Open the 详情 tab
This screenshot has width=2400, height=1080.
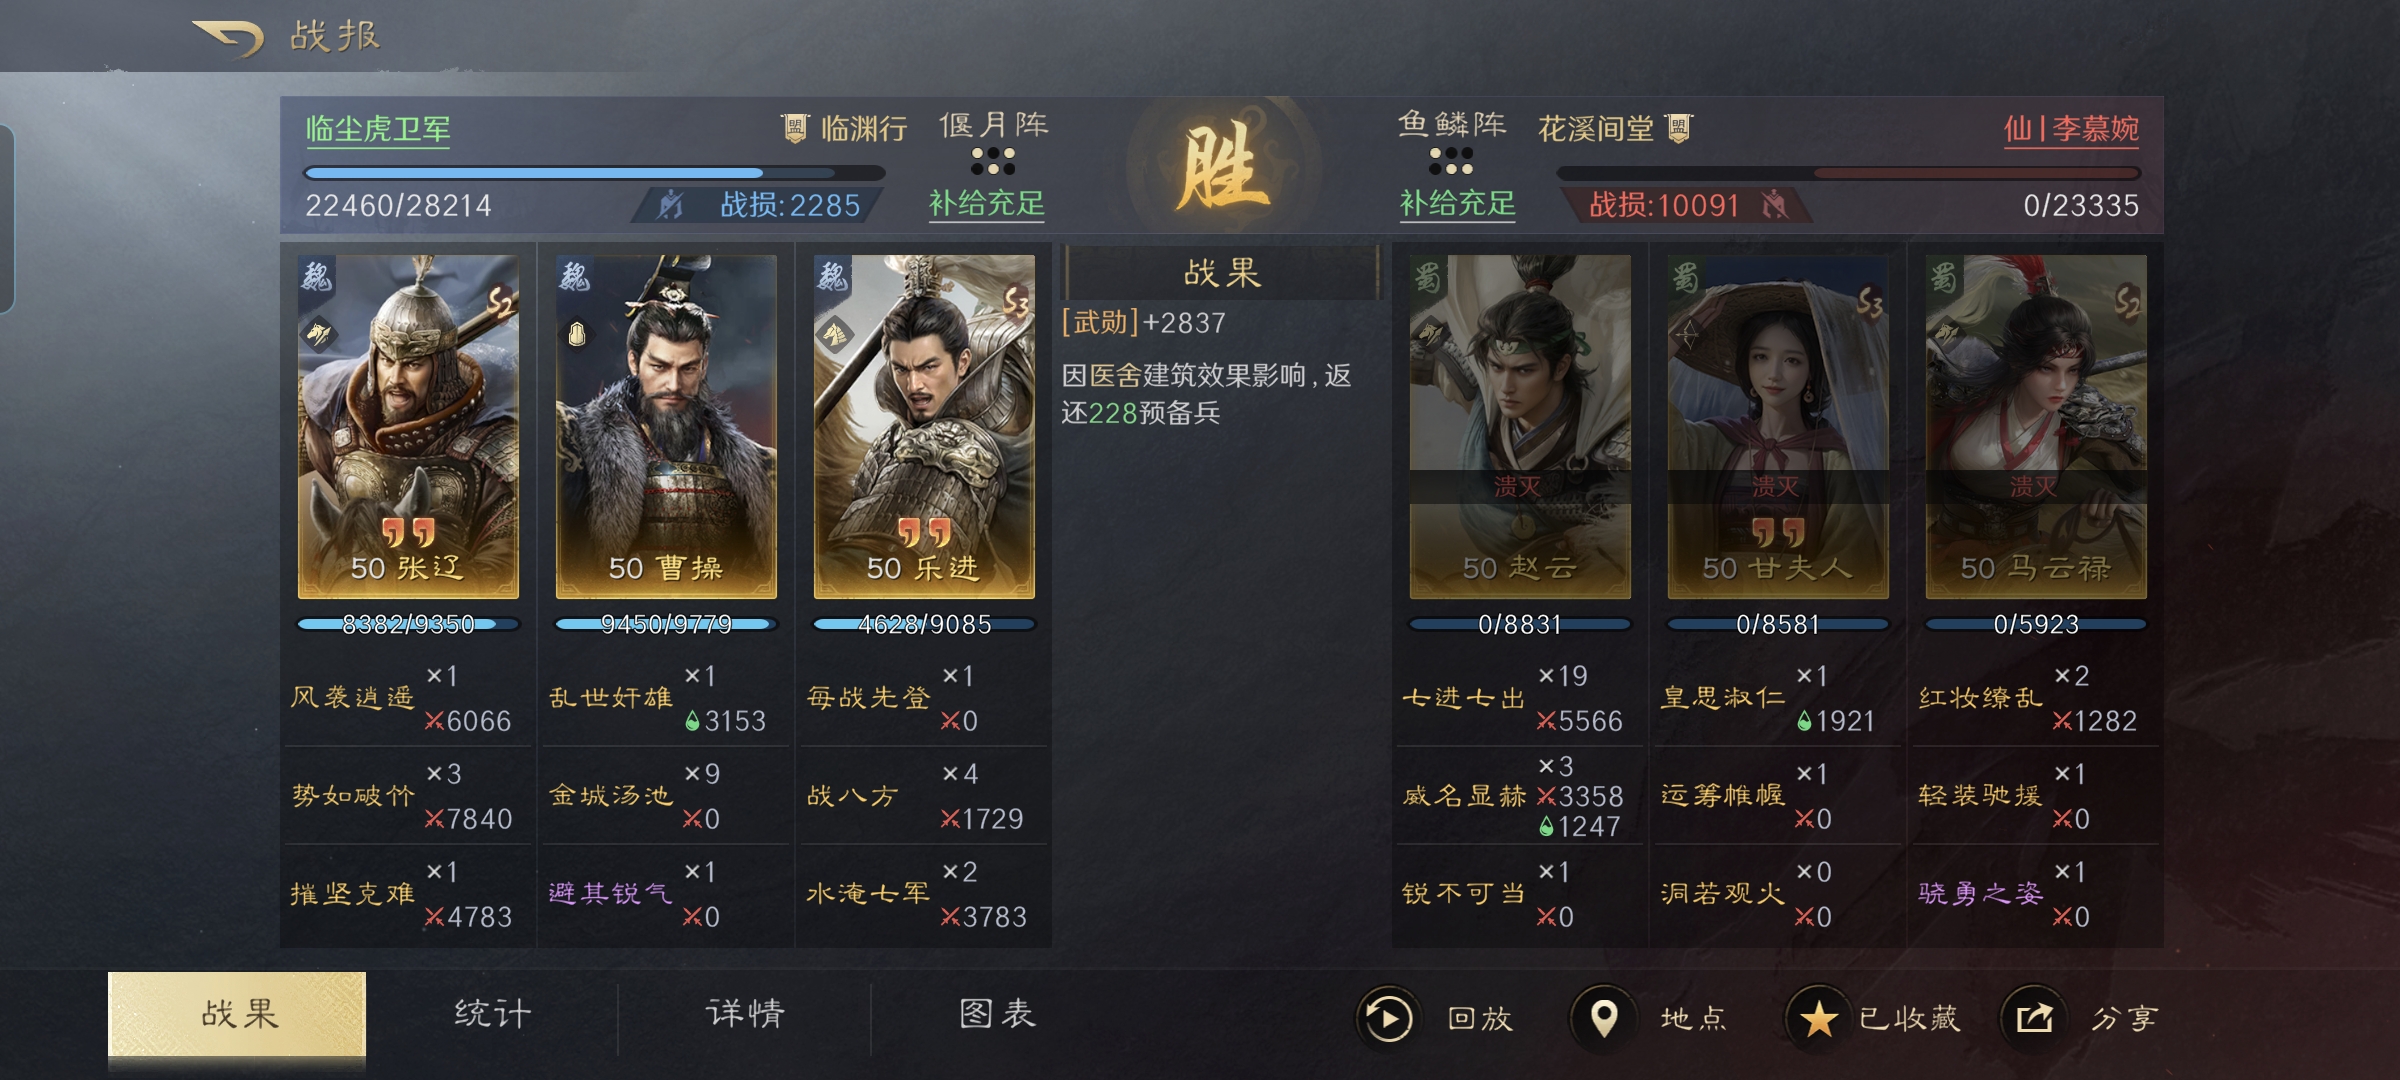click(x=745, y=1014)
